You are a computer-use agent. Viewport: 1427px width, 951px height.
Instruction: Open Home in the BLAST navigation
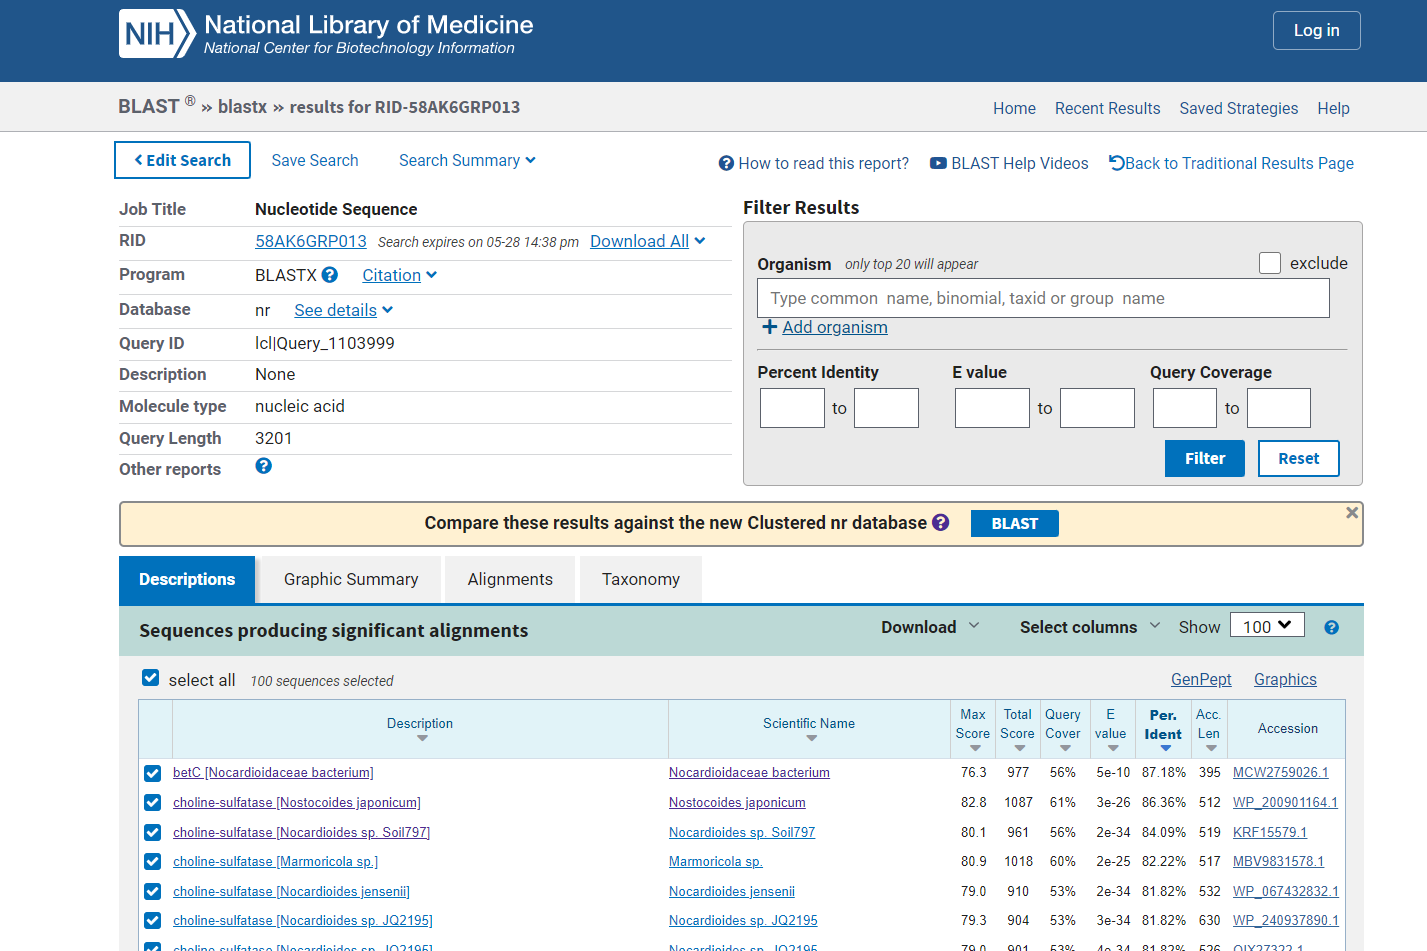point(1014,108)
